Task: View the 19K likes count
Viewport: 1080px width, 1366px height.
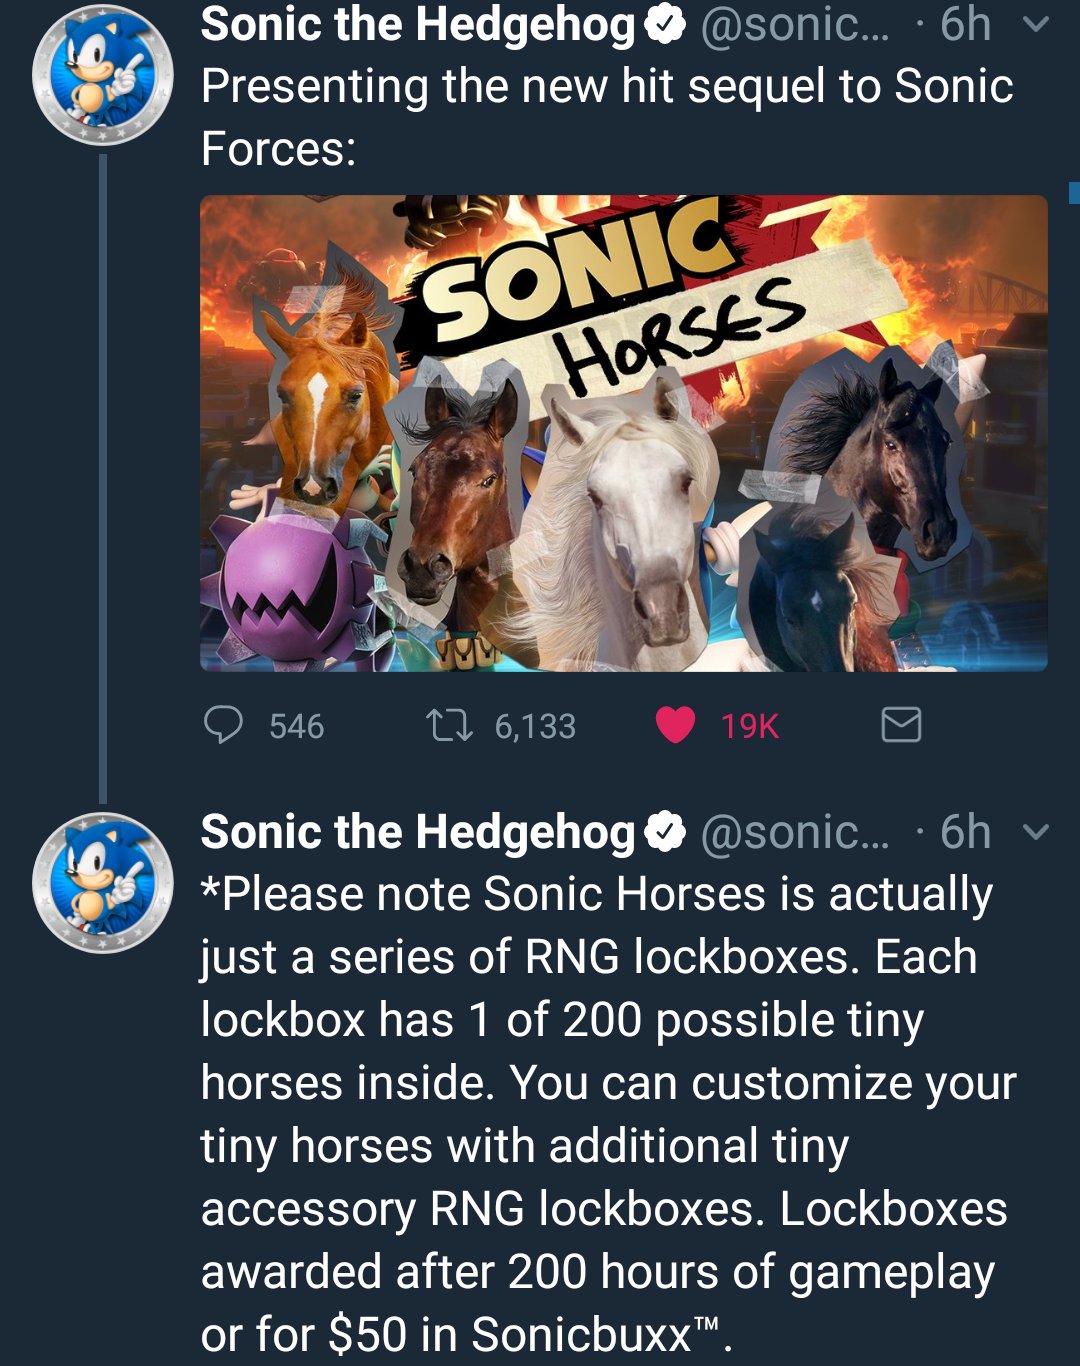Action: 749,726
